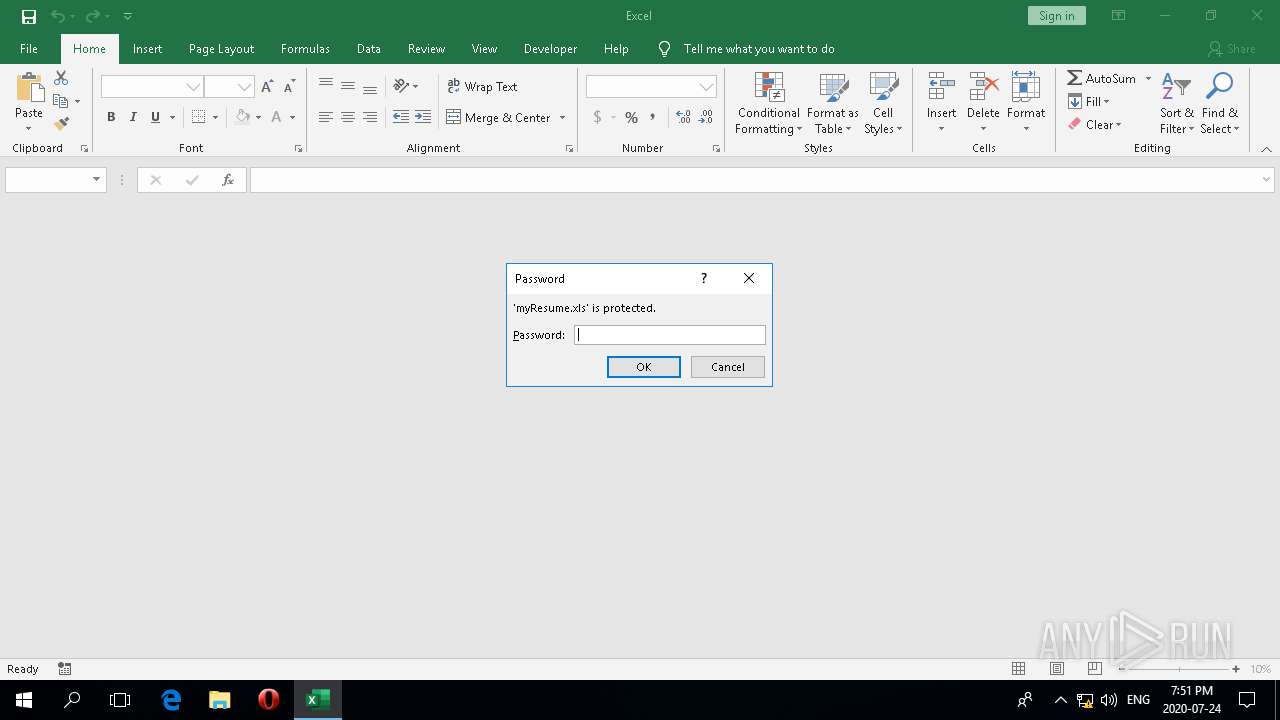Viewport: 1280px width, 720px height.
Task: Click the Undo arrow icon
Action: tap(58, 16)
